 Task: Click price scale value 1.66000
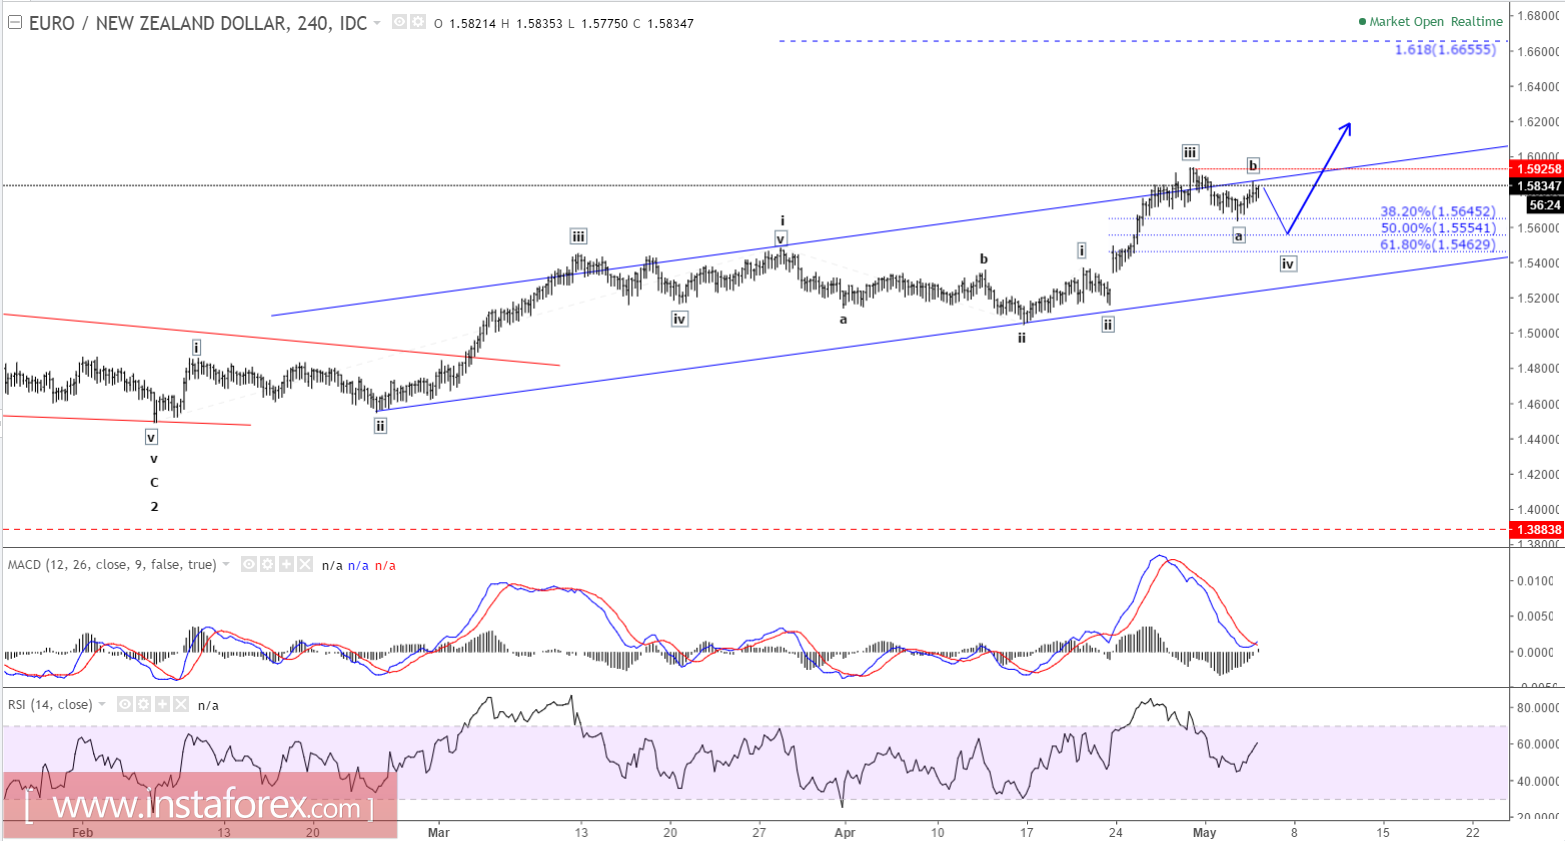click(x=1539, y=51)
